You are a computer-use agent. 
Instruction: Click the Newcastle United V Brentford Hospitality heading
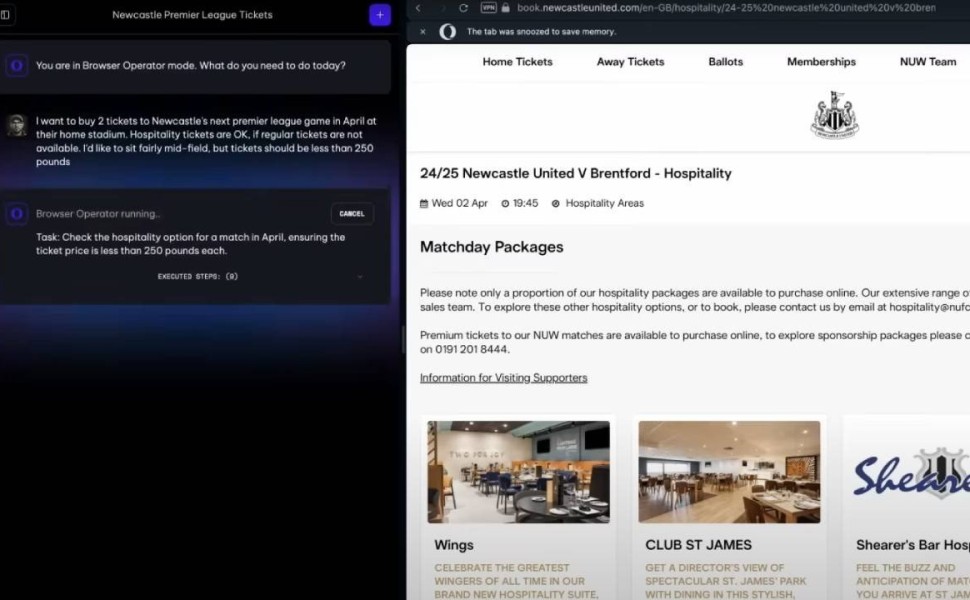click(576, 173)
